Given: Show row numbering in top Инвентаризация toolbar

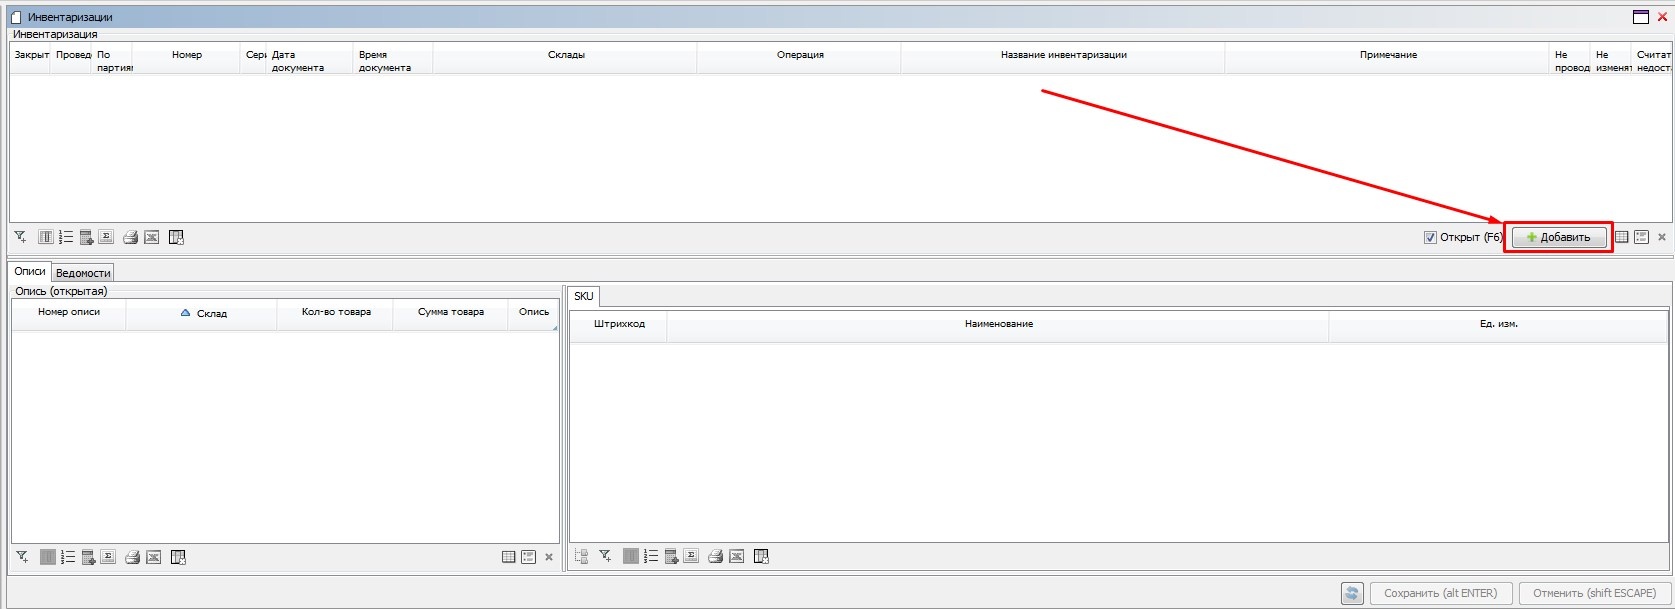Looking at the screenshot, I should pyautogui.click(x=66, y=237).
